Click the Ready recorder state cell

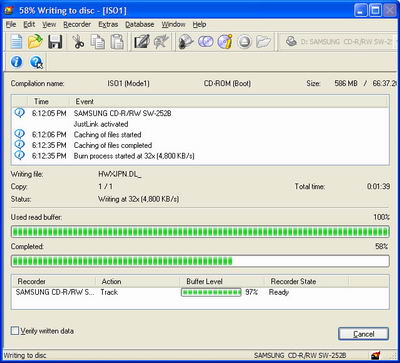point(279,292)
